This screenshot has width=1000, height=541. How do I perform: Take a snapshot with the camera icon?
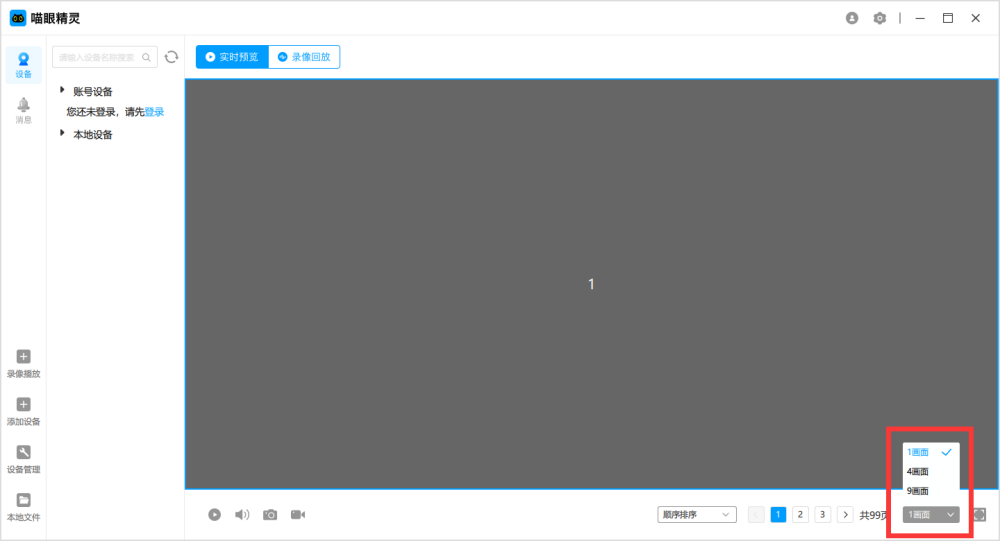[x=270, y=515]
